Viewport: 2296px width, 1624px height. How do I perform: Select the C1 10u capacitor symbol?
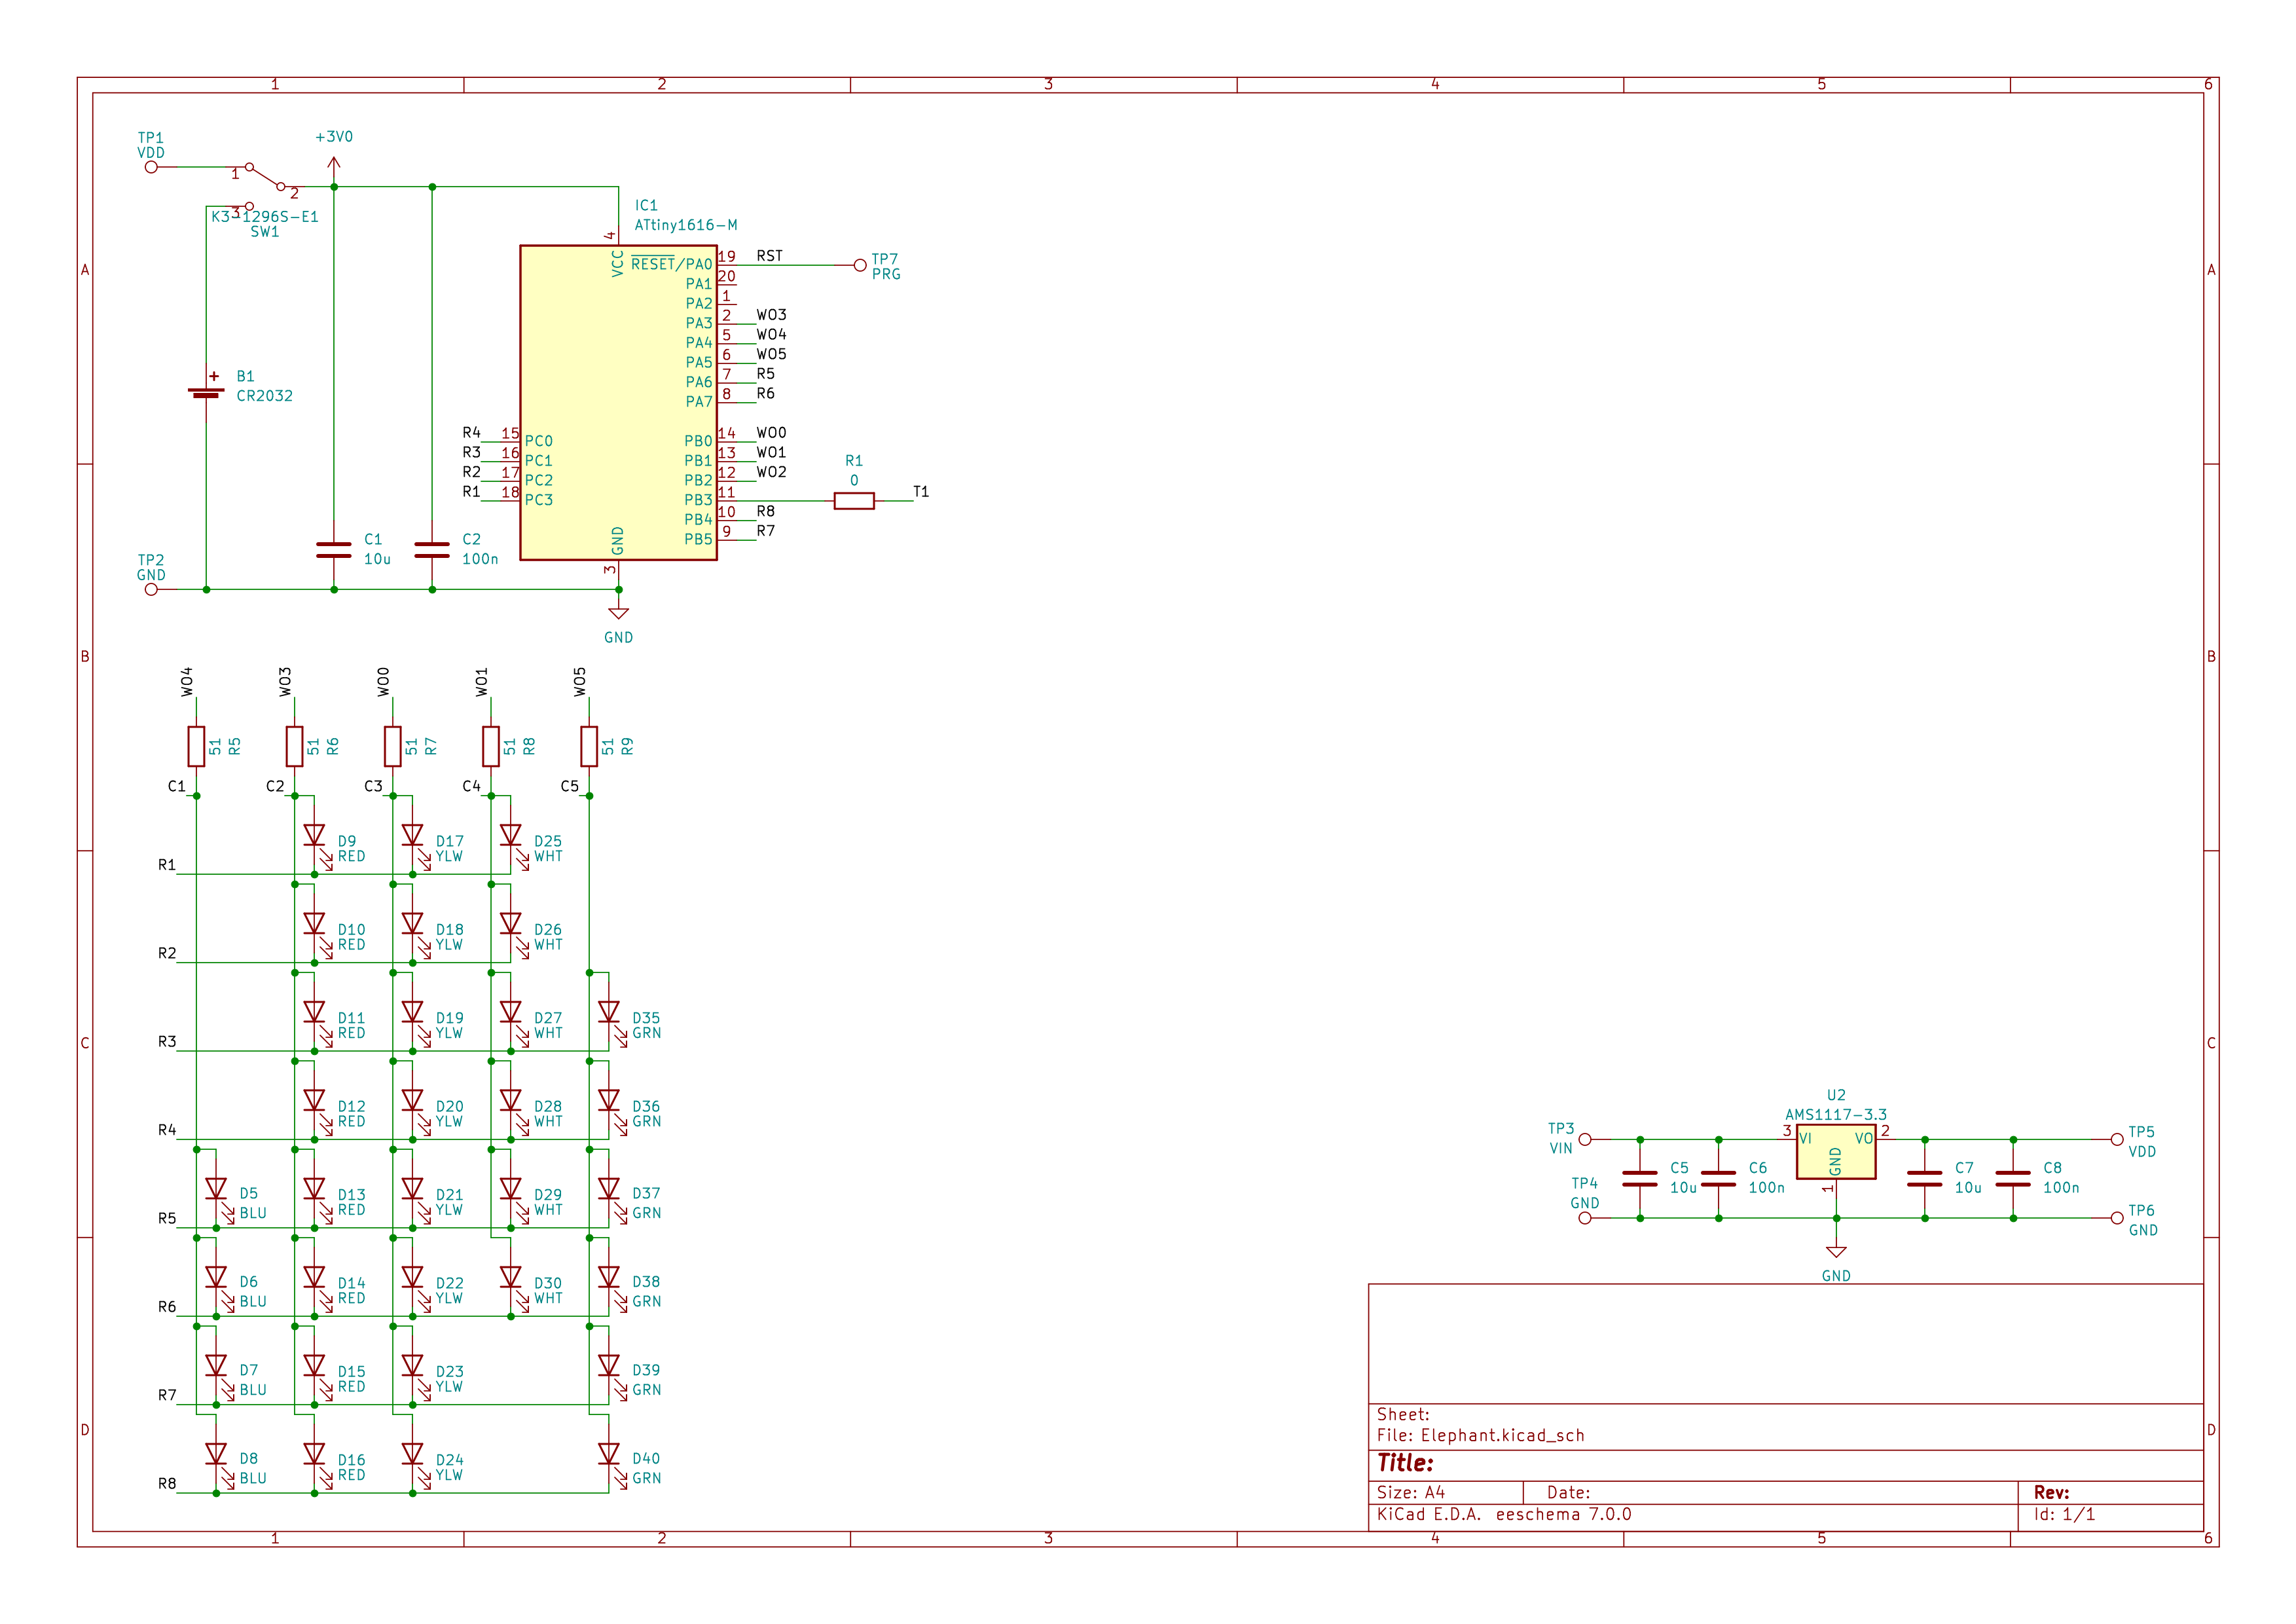click(x=333, y=550)
